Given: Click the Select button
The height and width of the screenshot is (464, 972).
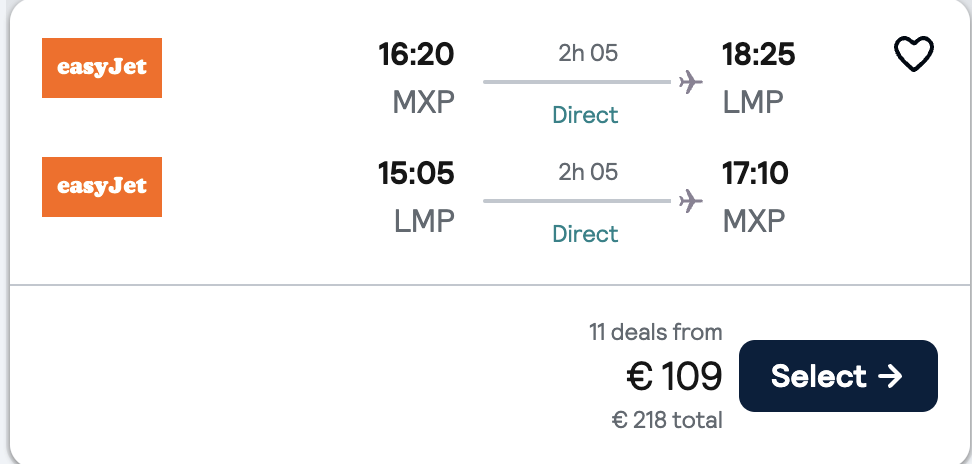Looking at the screenshot, I should (x=838, y=376).
